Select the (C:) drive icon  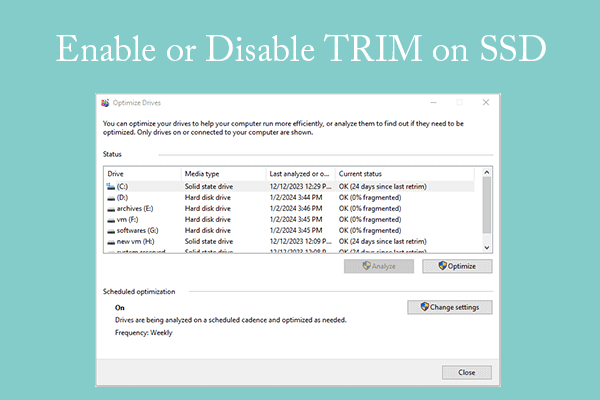tap(110, 186)
